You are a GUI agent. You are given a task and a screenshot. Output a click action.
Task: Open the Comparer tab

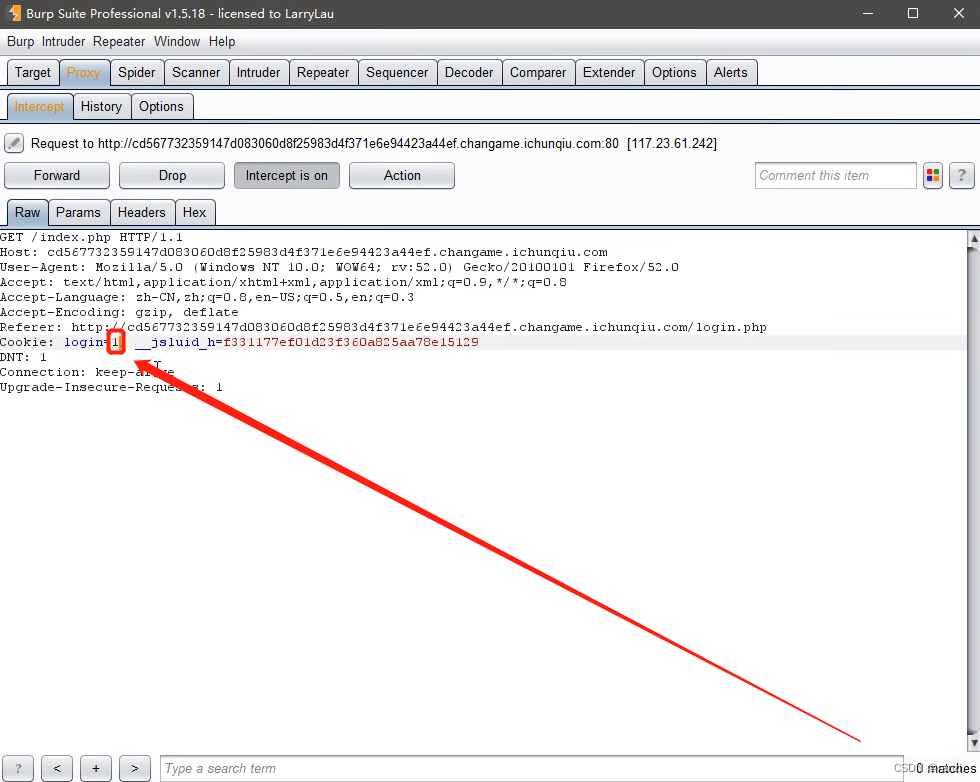click(x=538, y=73)
